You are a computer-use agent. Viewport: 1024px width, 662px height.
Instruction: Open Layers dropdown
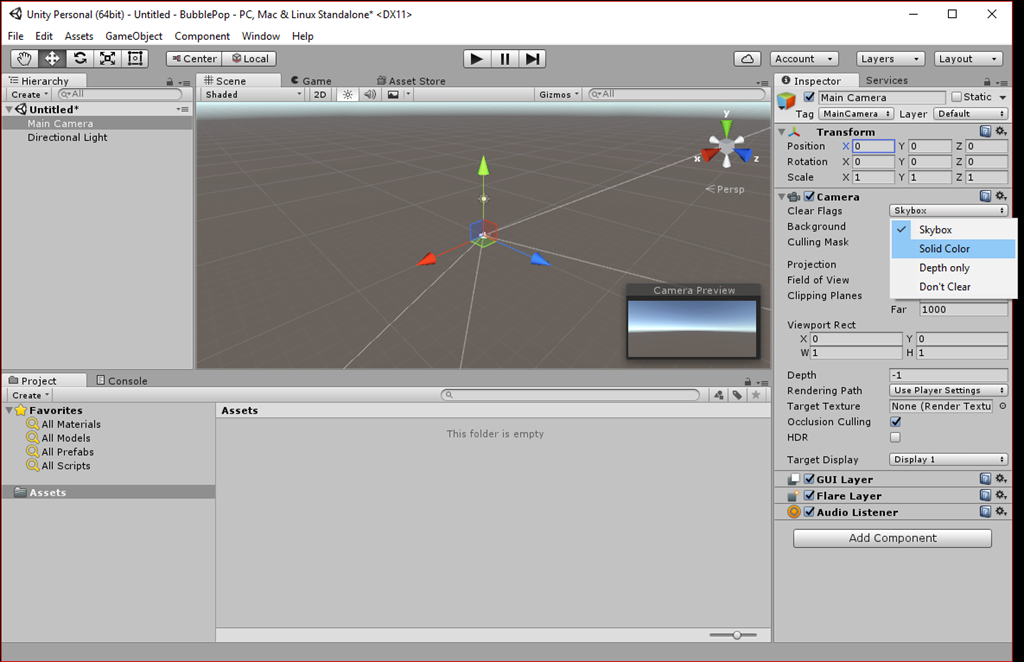[x=890, y=59]
